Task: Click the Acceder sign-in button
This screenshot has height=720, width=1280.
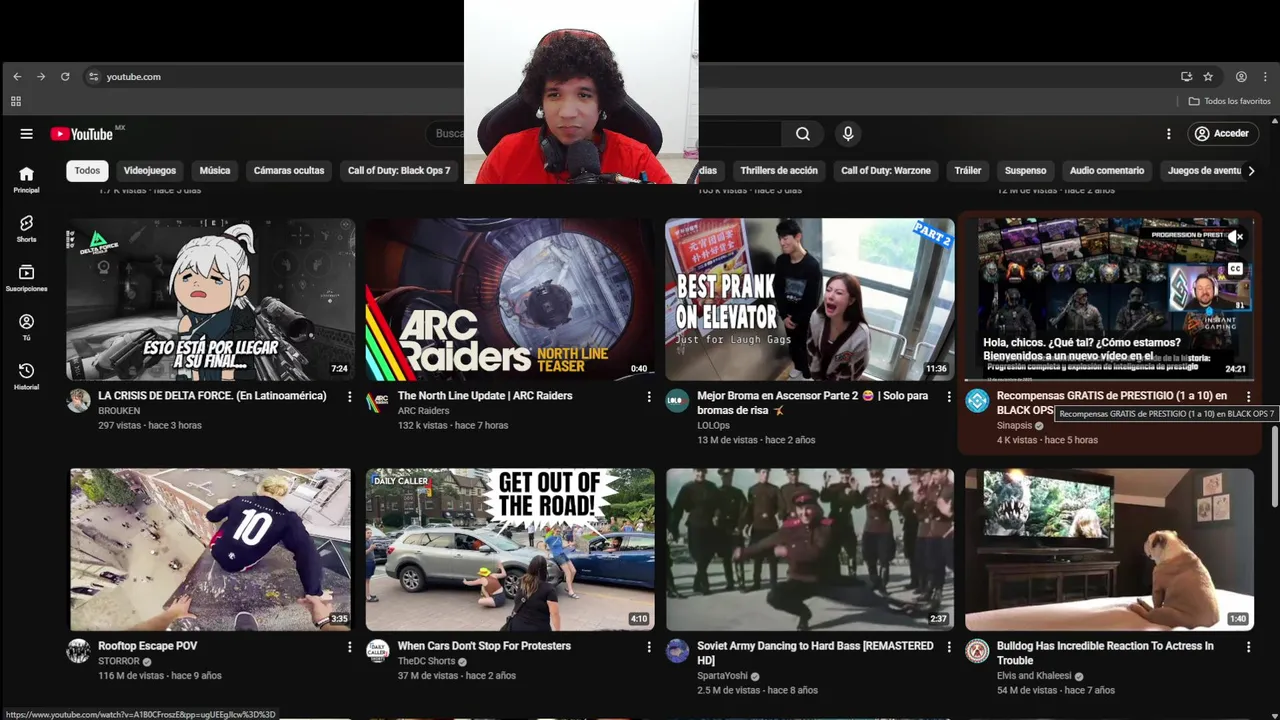Action: pos(1222,134)
